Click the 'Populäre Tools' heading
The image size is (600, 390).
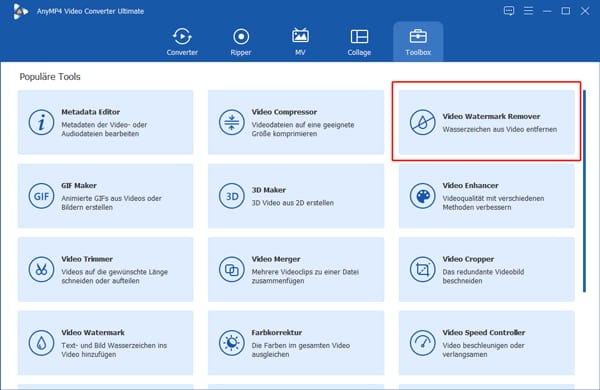pyautogui.click(x=50, y=77)
